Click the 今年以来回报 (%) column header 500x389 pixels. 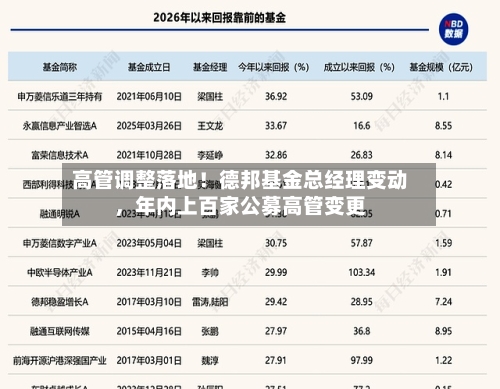point(273,67)
